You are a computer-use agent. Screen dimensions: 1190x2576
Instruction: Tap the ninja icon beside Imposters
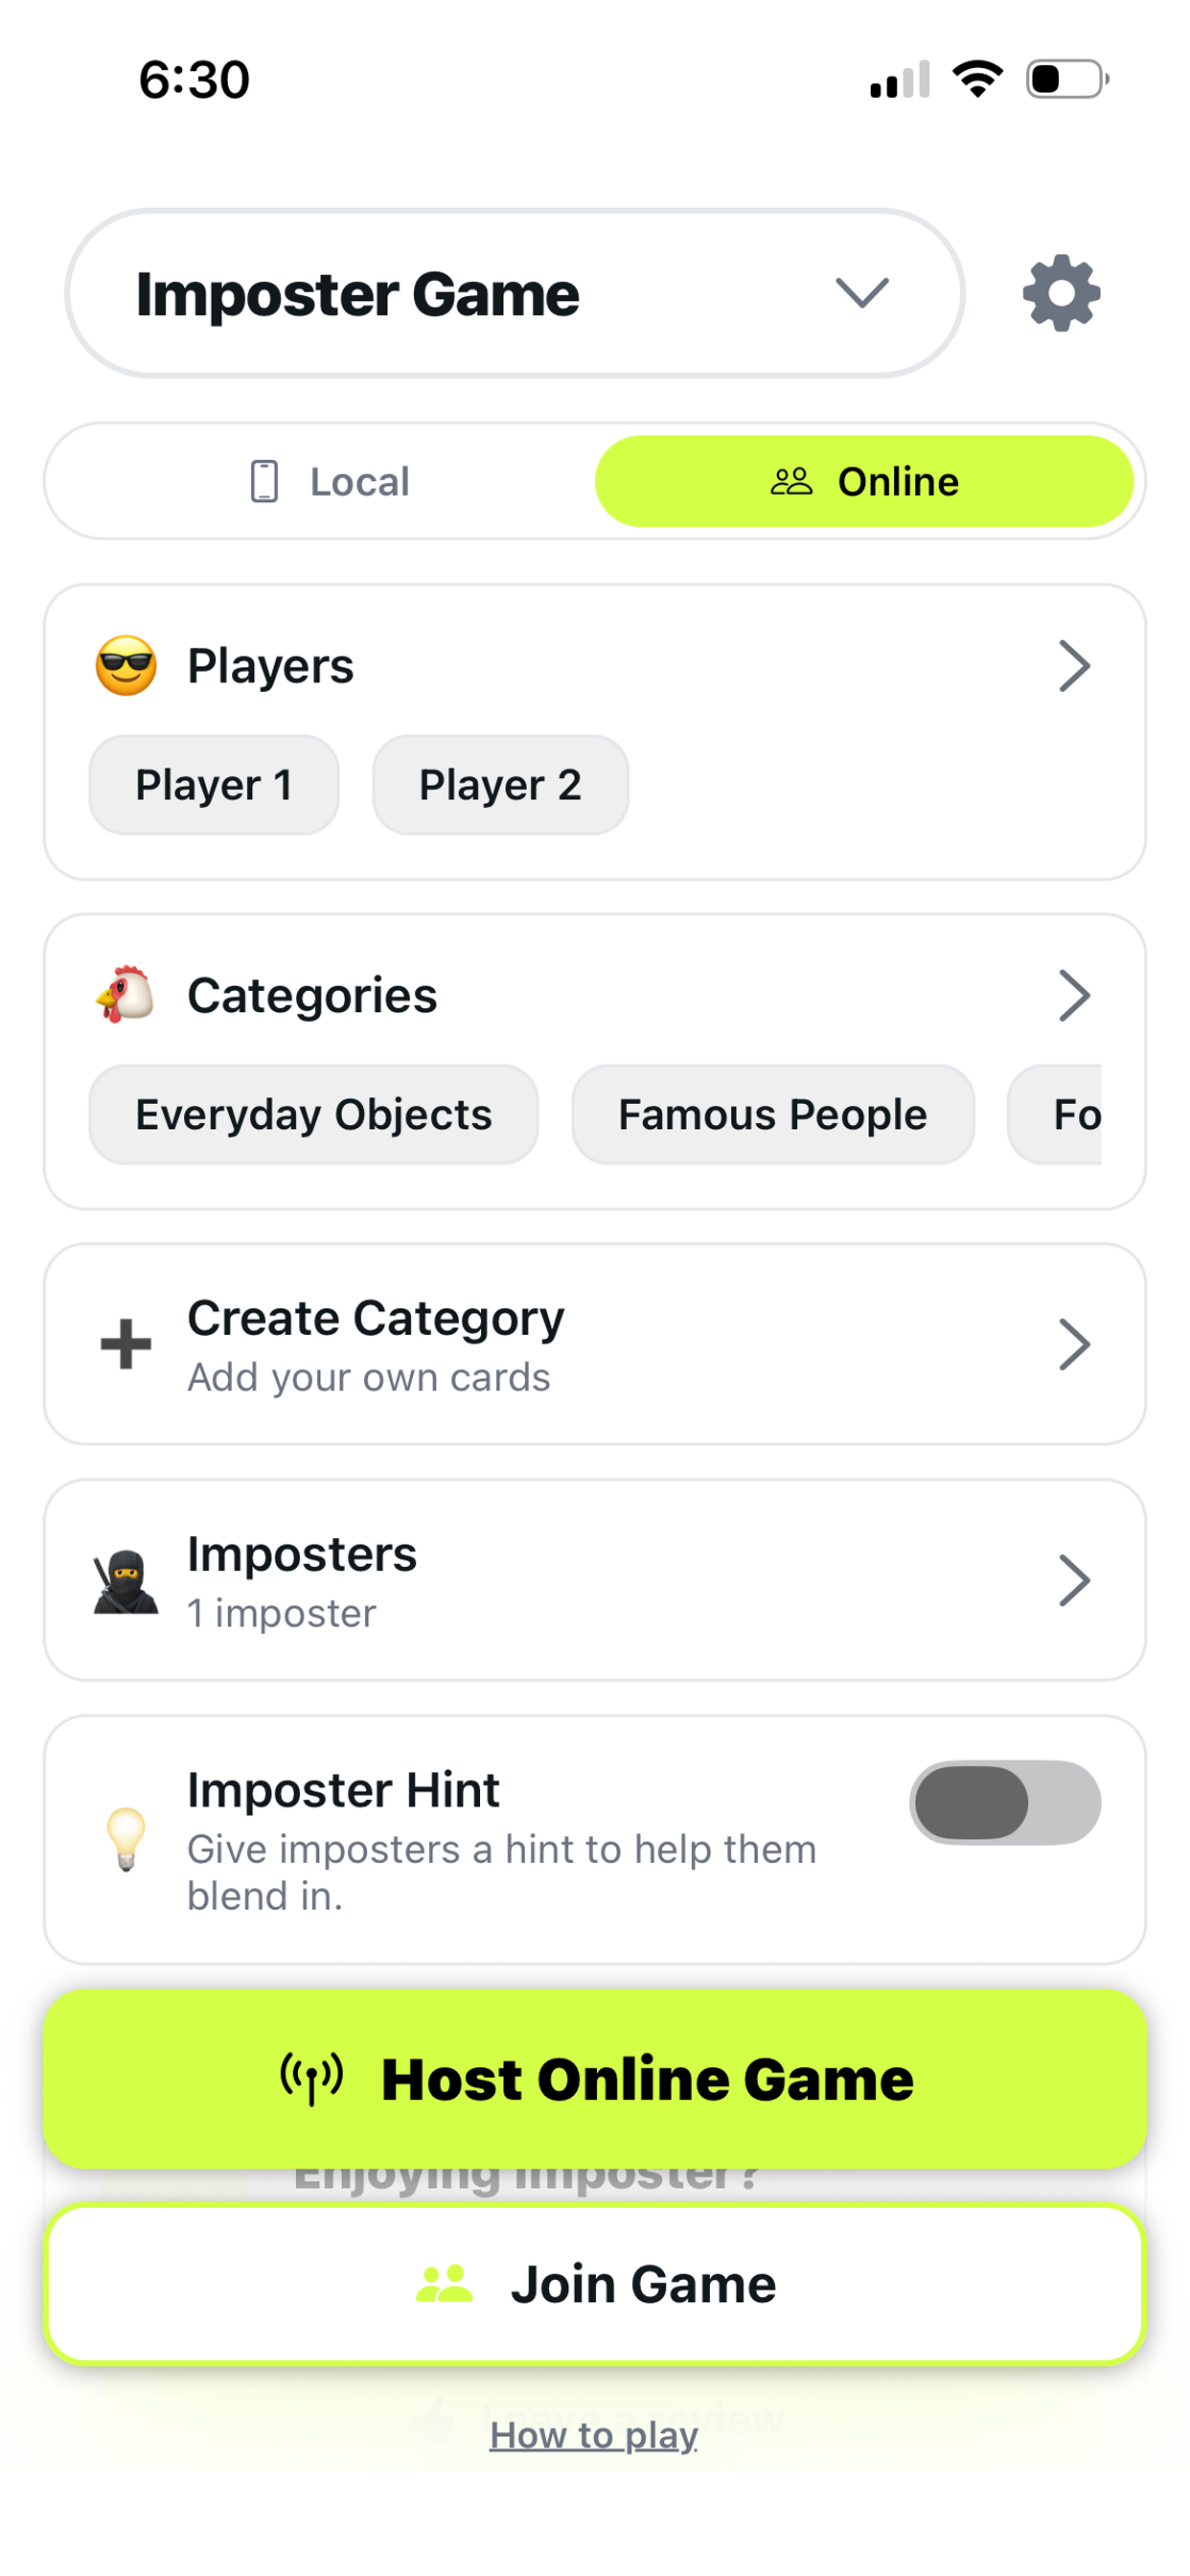click(126, 1582)
